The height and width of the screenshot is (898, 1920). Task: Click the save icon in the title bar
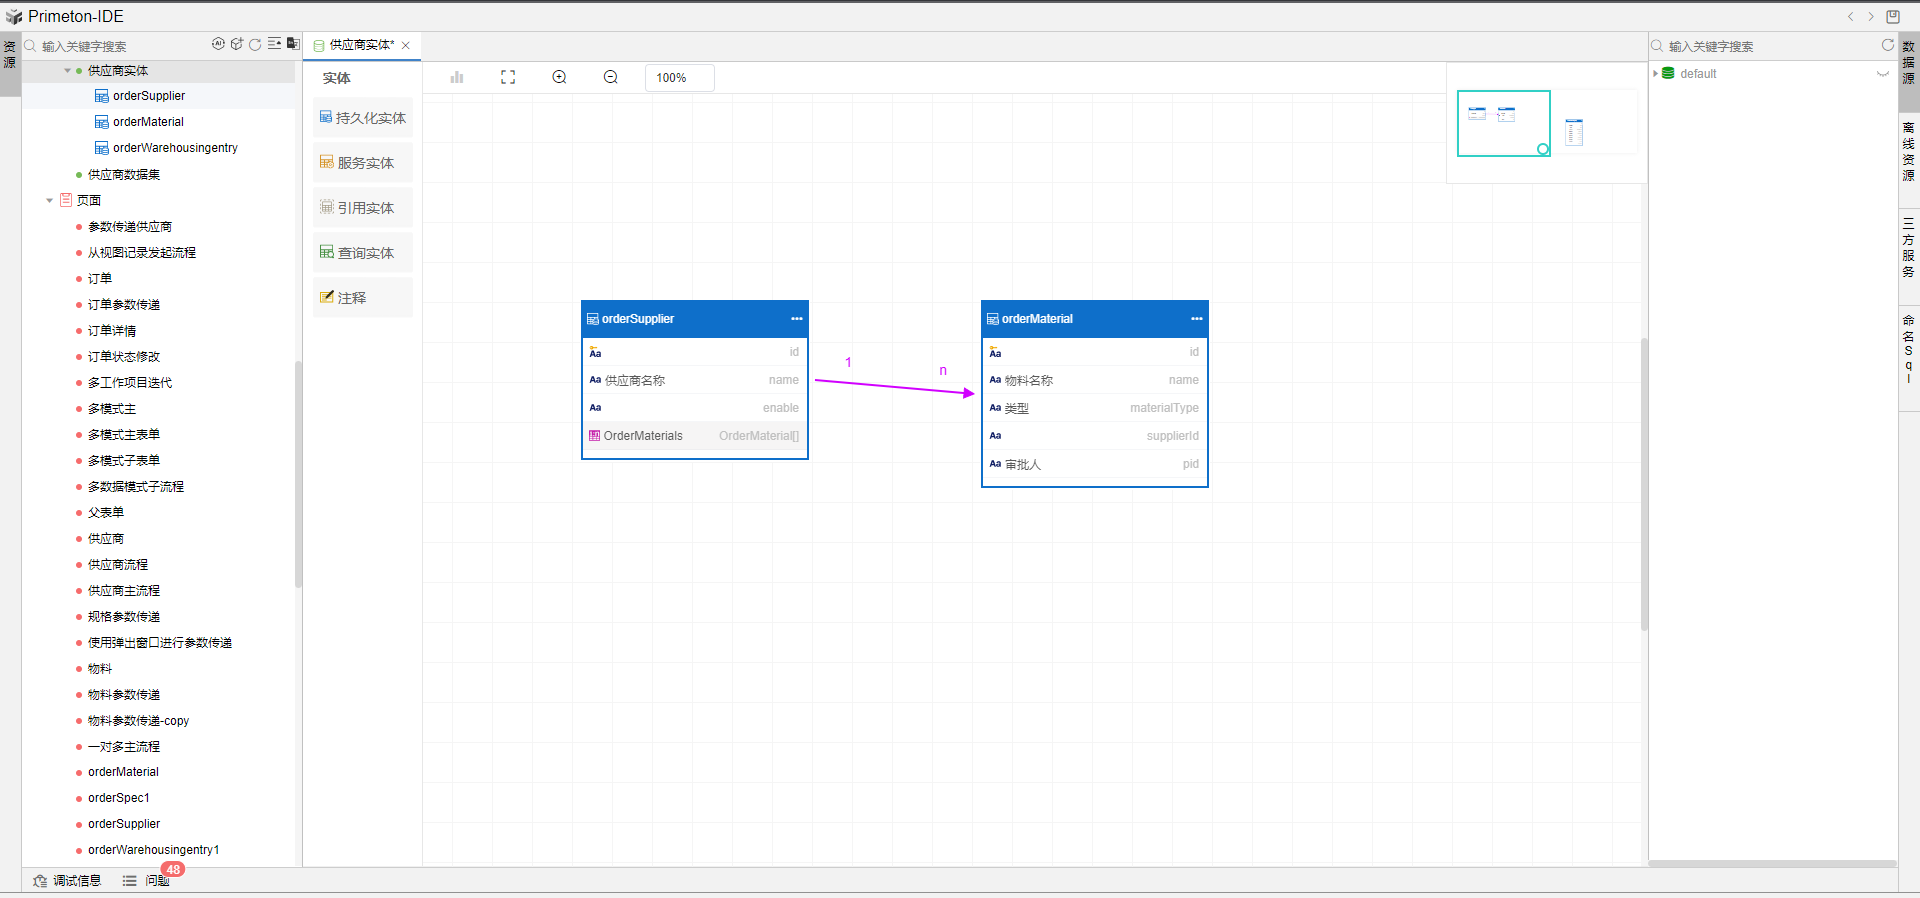[1892, 16]
